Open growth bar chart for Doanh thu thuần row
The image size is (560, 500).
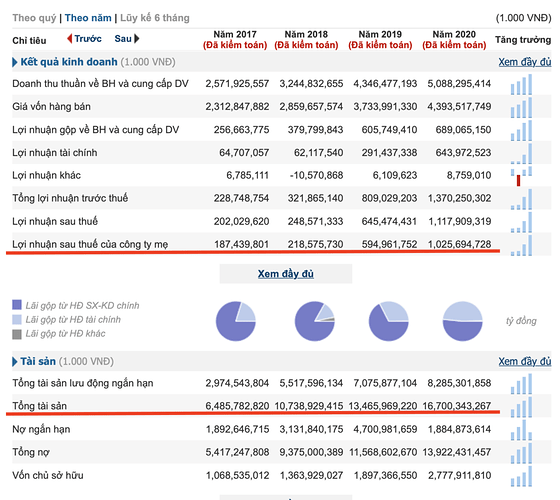(x=521, y=84)
